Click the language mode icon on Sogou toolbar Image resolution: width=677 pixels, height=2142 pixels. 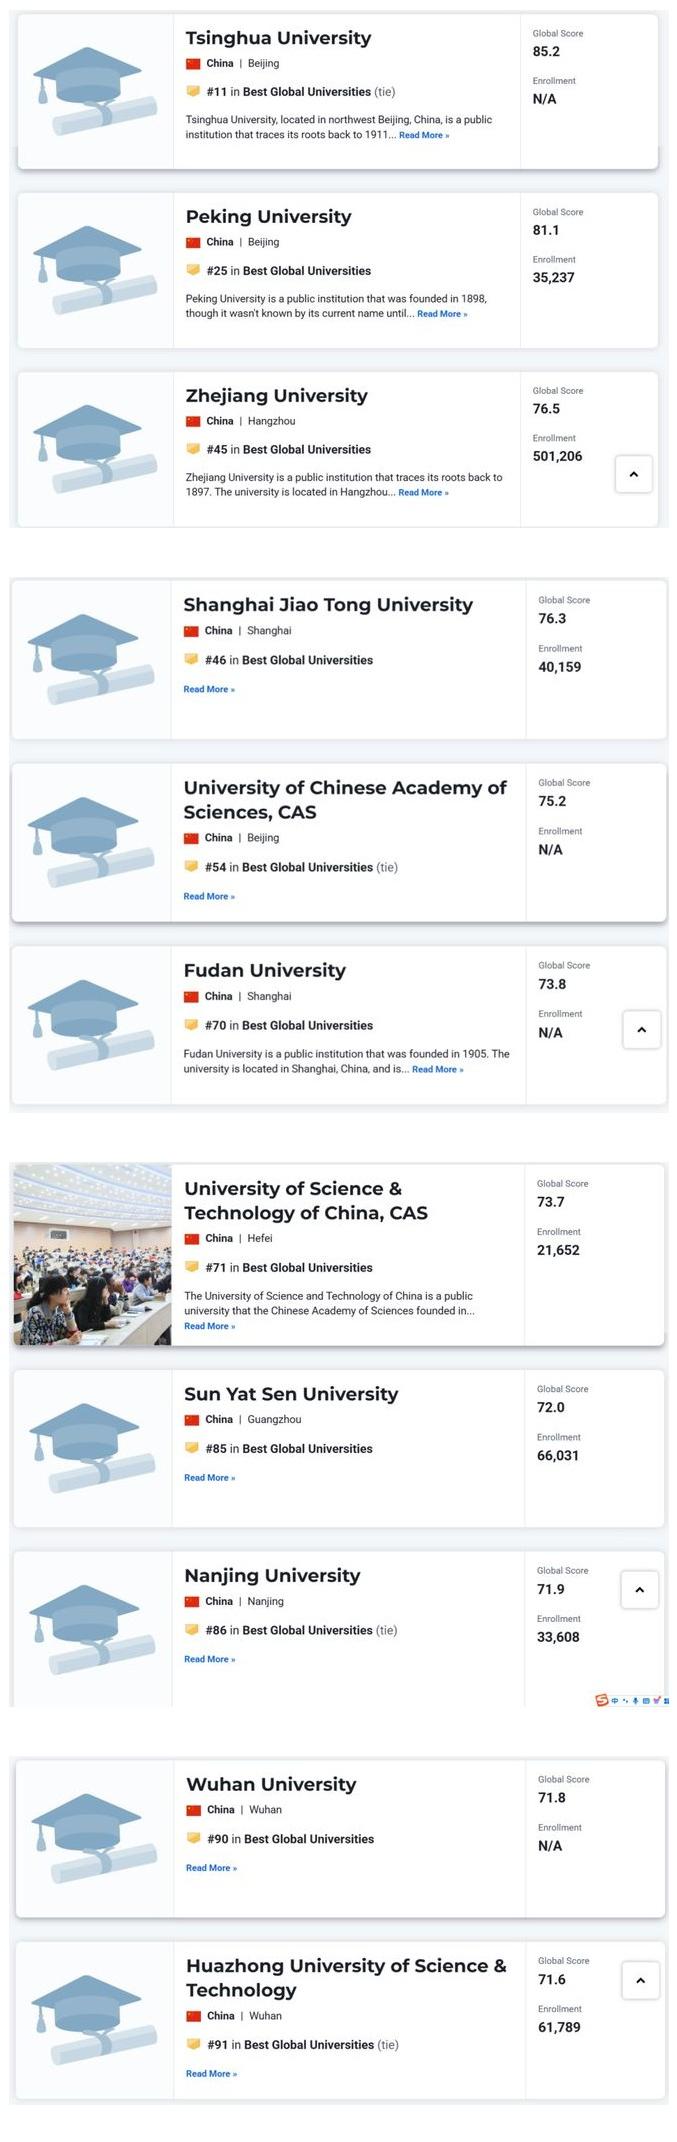point(615,1700)
